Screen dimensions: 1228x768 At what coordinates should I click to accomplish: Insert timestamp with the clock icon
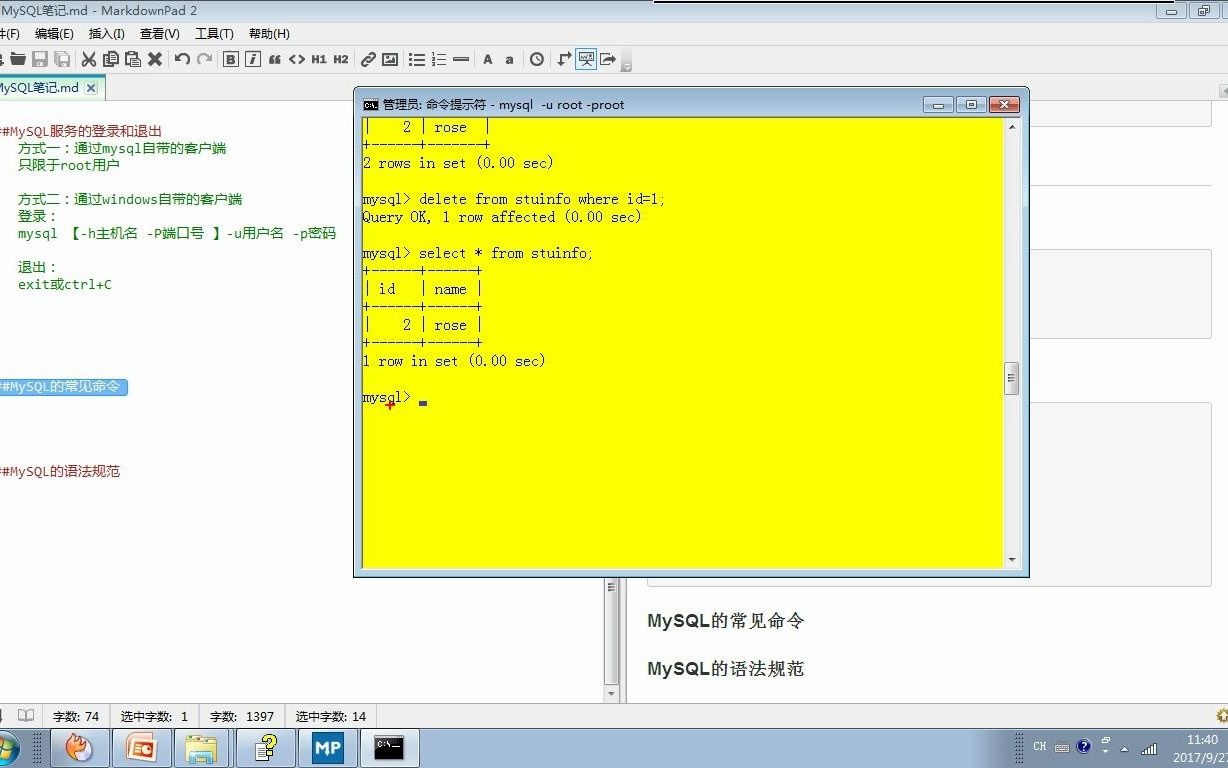coord(537,59)
